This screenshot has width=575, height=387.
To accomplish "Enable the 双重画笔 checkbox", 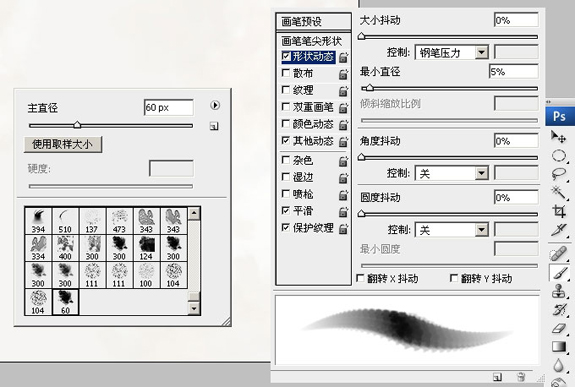I will tap(286, 106).
